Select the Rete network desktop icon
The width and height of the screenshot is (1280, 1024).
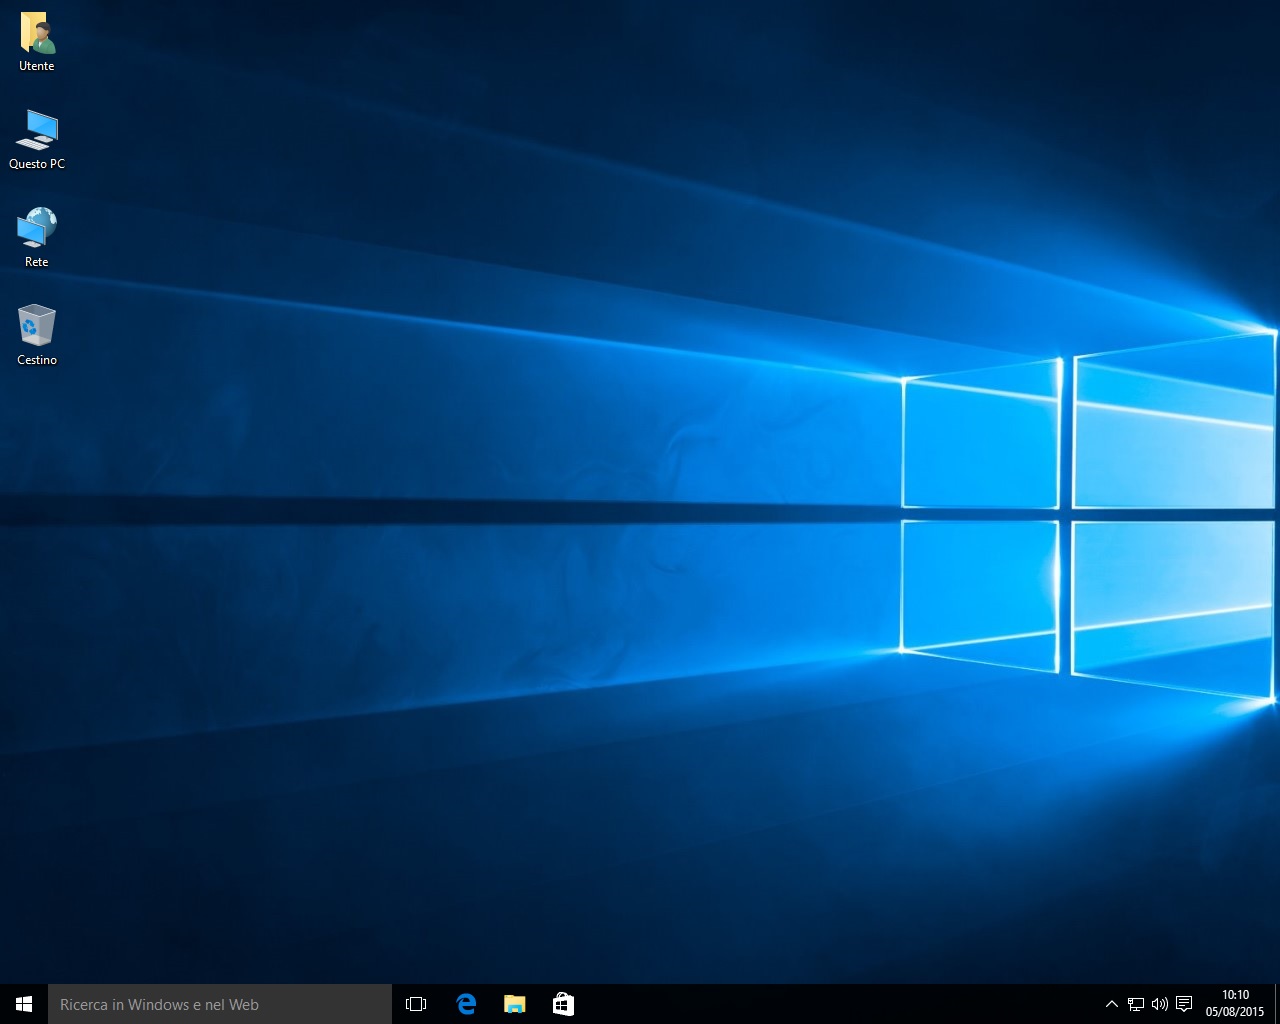click(37, 238)
